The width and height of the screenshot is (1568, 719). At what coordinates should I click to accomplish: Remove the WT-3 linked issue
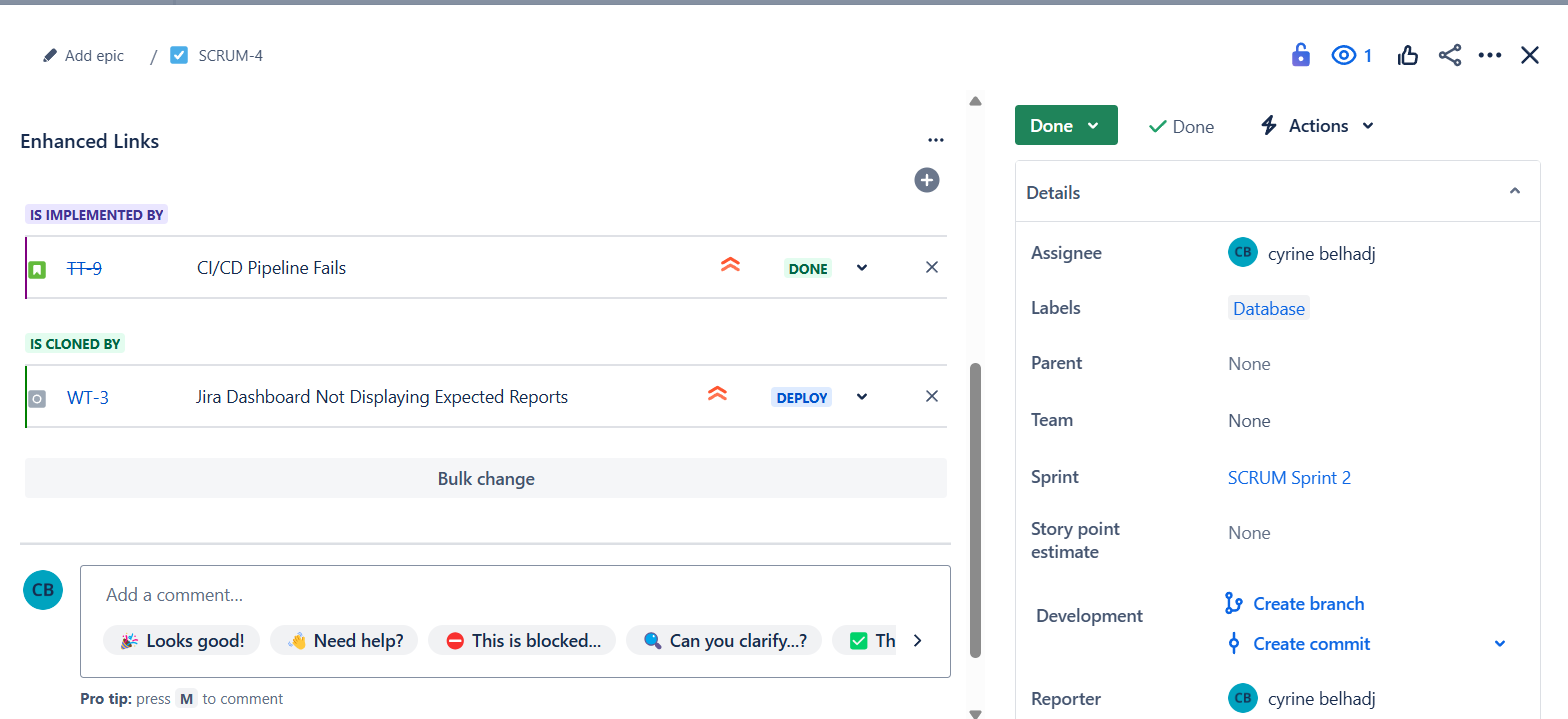[x=932, y=396]
